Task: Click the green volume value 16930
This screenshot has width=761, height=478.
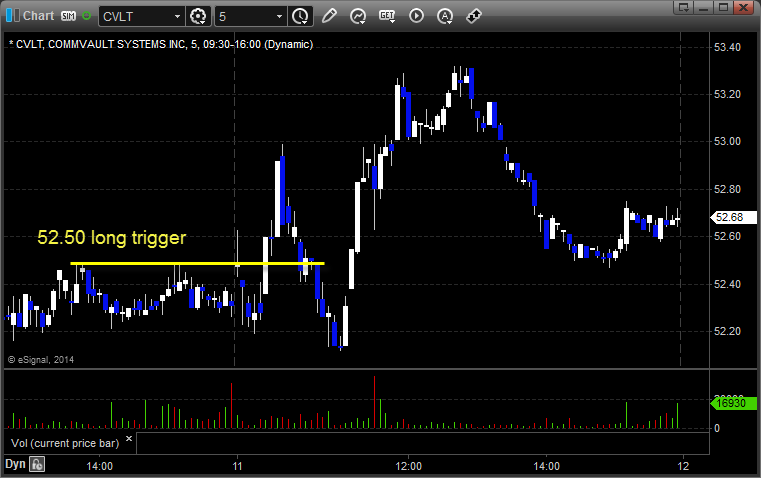Action: [x=734, y=403]
